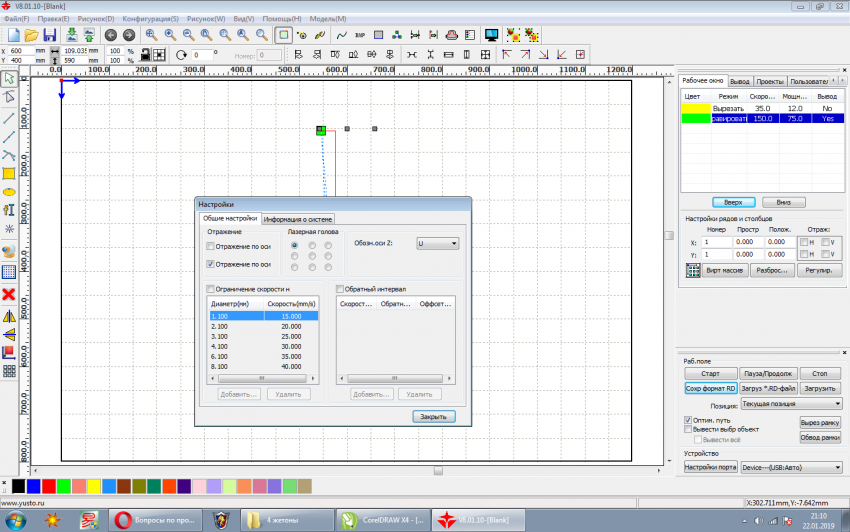Select the ellipse drawing tool
The image size is (850, 532).
(x=8, y=191)
